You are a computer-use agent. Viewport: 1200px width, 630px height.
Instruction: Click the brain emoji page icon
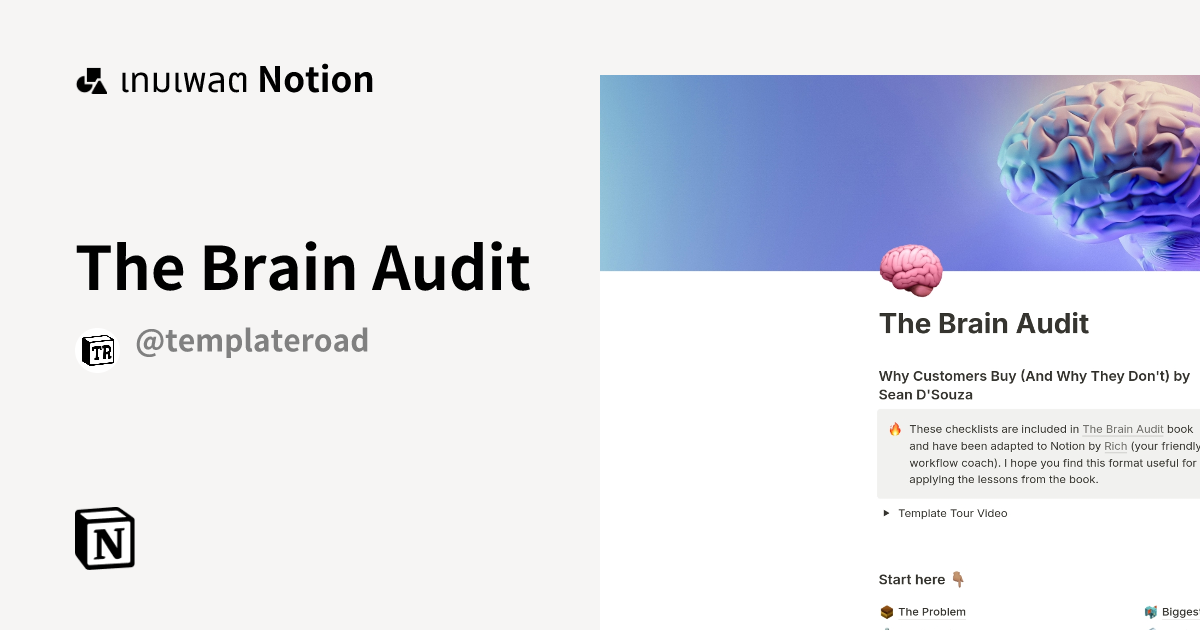point(911,268)
